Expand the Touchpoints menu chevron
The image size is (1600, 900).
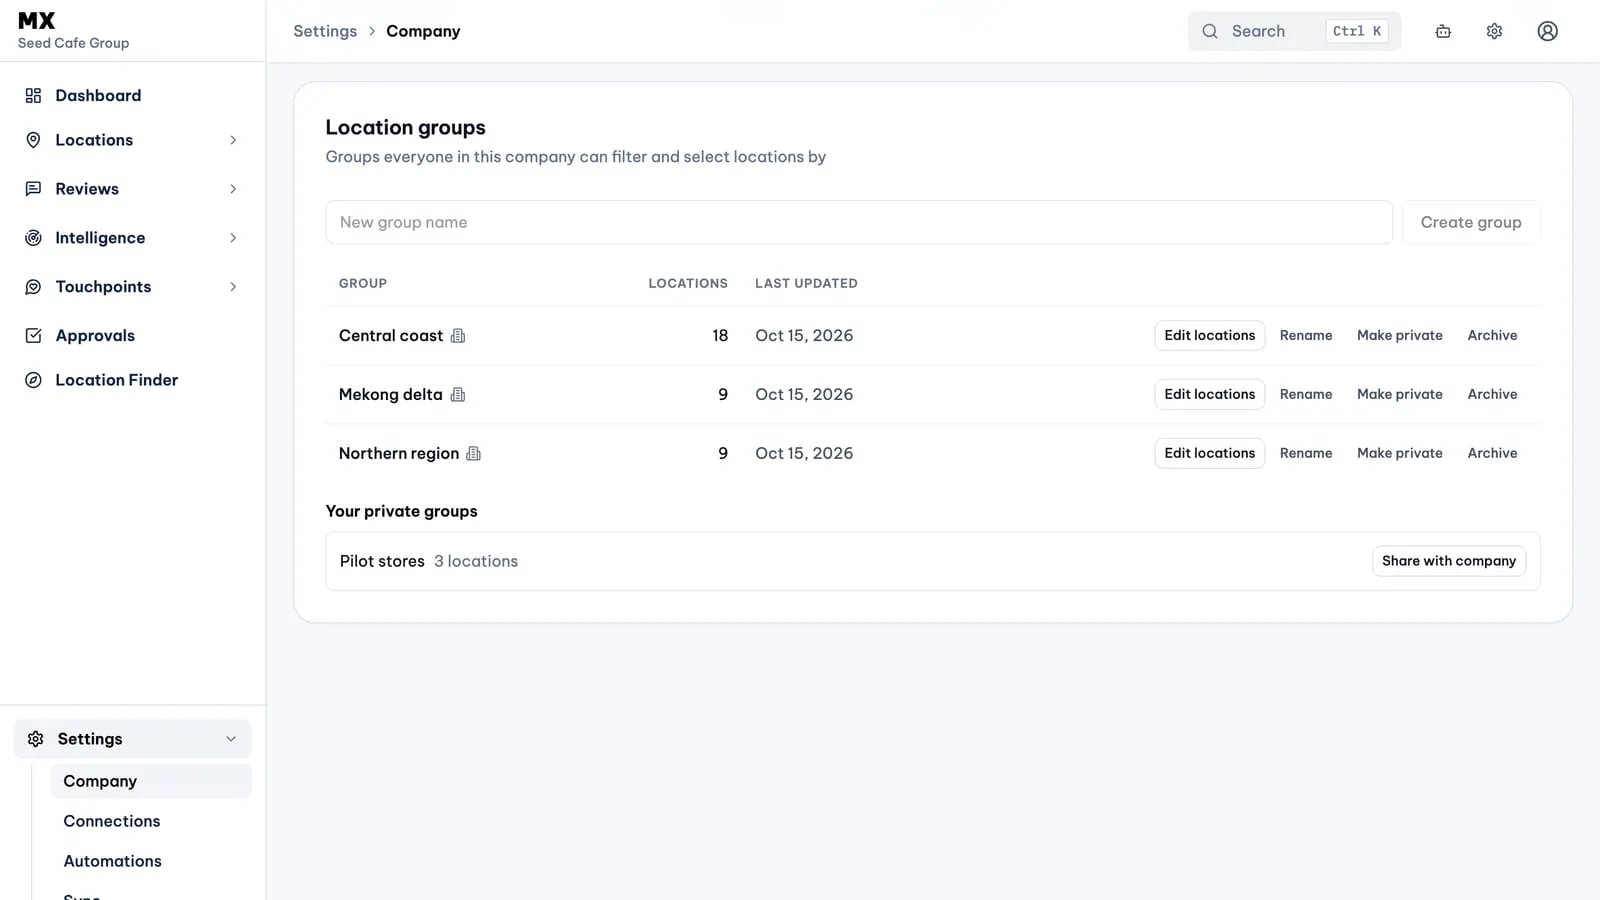[x=233, y=287]
